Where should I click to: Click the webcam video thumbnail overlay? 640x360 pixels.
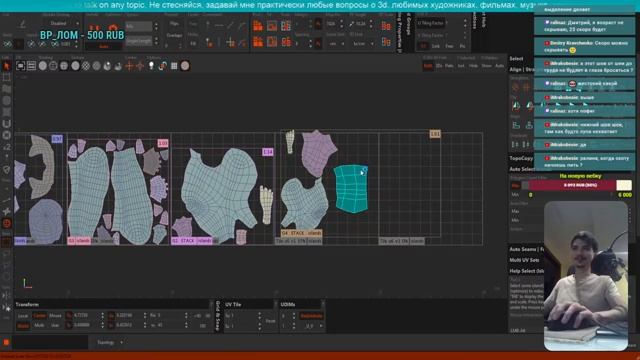(x=586, y=276)
